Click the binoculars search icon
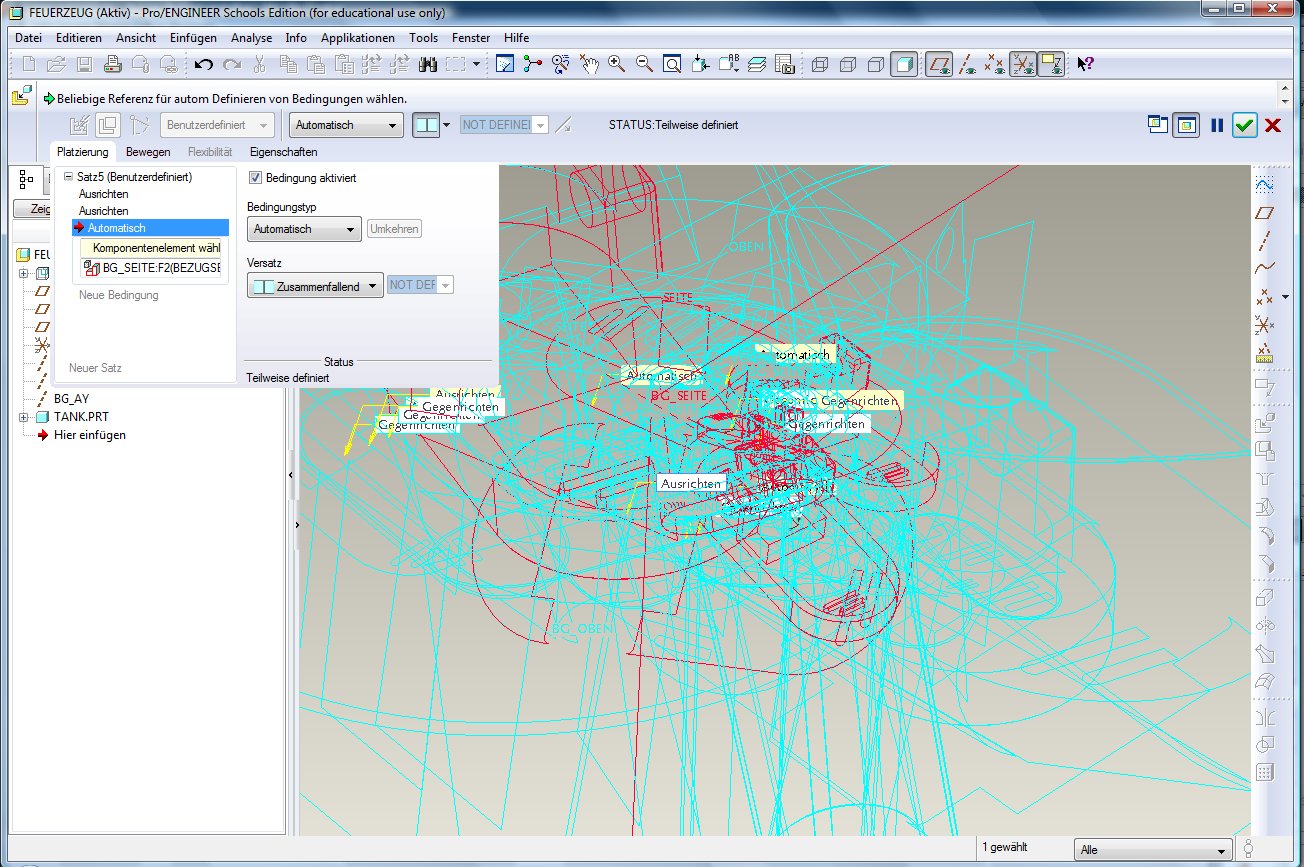1304x867 pixels. [429, 64]
